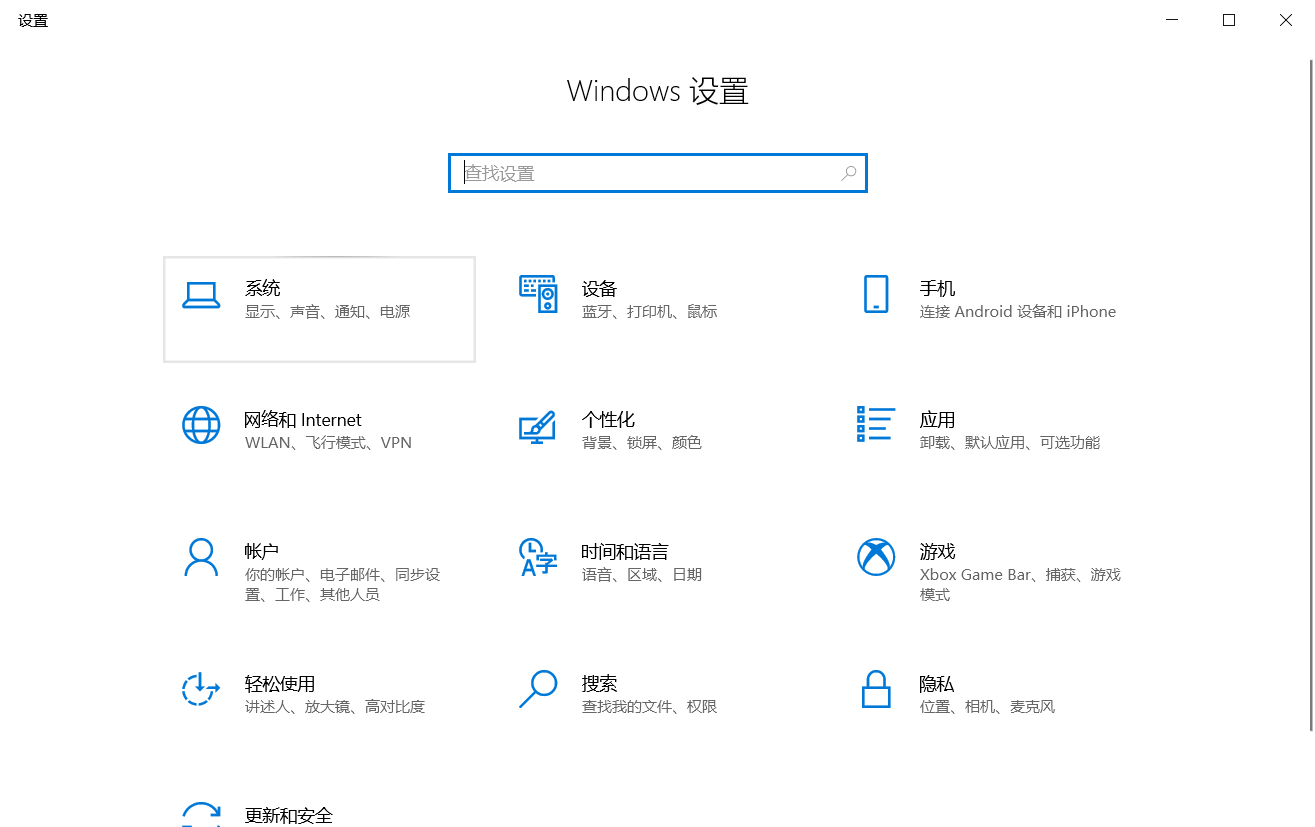The height and width of the screenshot is (827, 1315).
Task: Select the 设备 category title
Action: [x=599, y=288]
